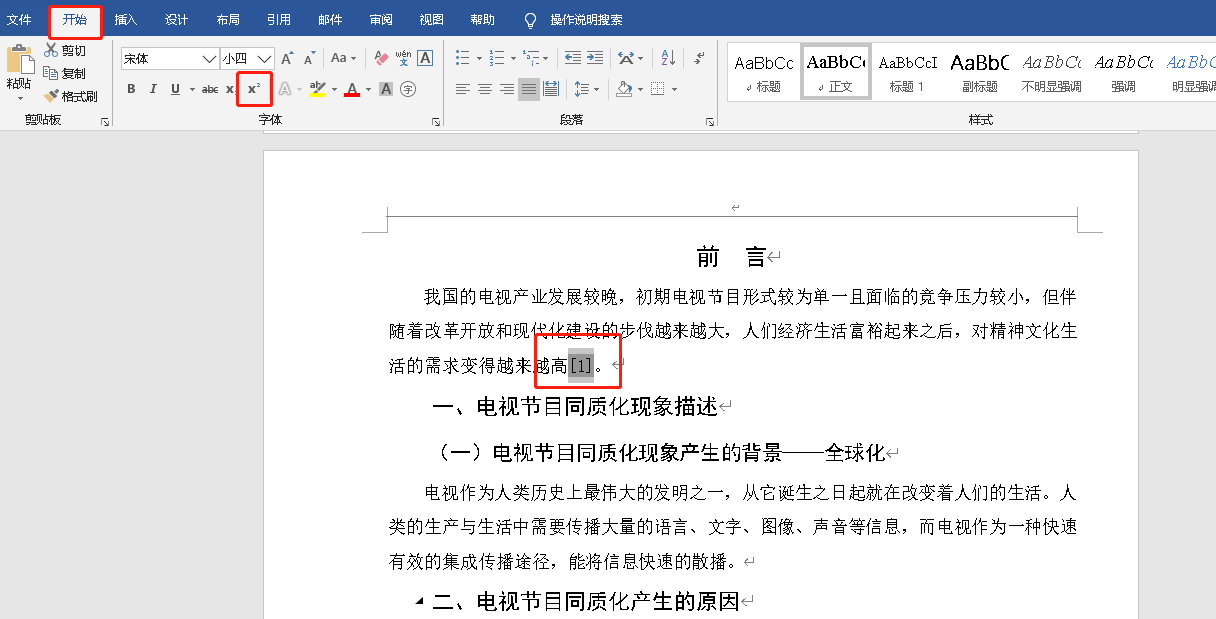This screenshot has height=619, width=1216.
Task: Toggle Underline formatting
Action: (176, 89)
